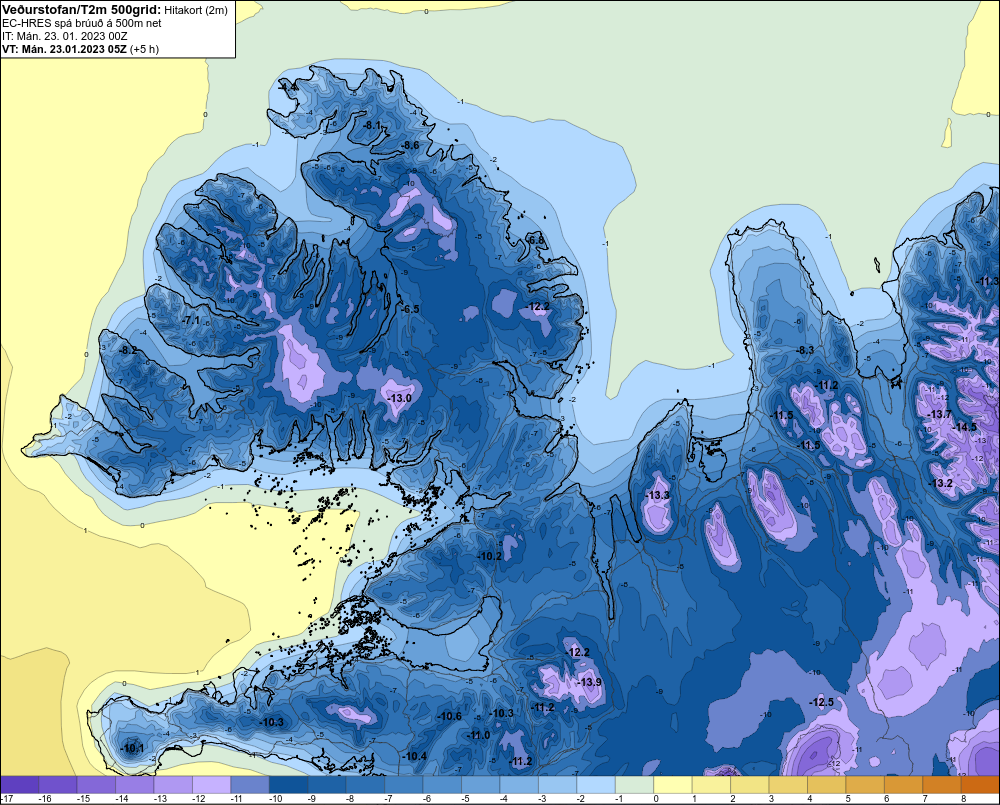Click the -13.7 temperature value on map
Viewport: 1000px width, 805px height.
940,415
